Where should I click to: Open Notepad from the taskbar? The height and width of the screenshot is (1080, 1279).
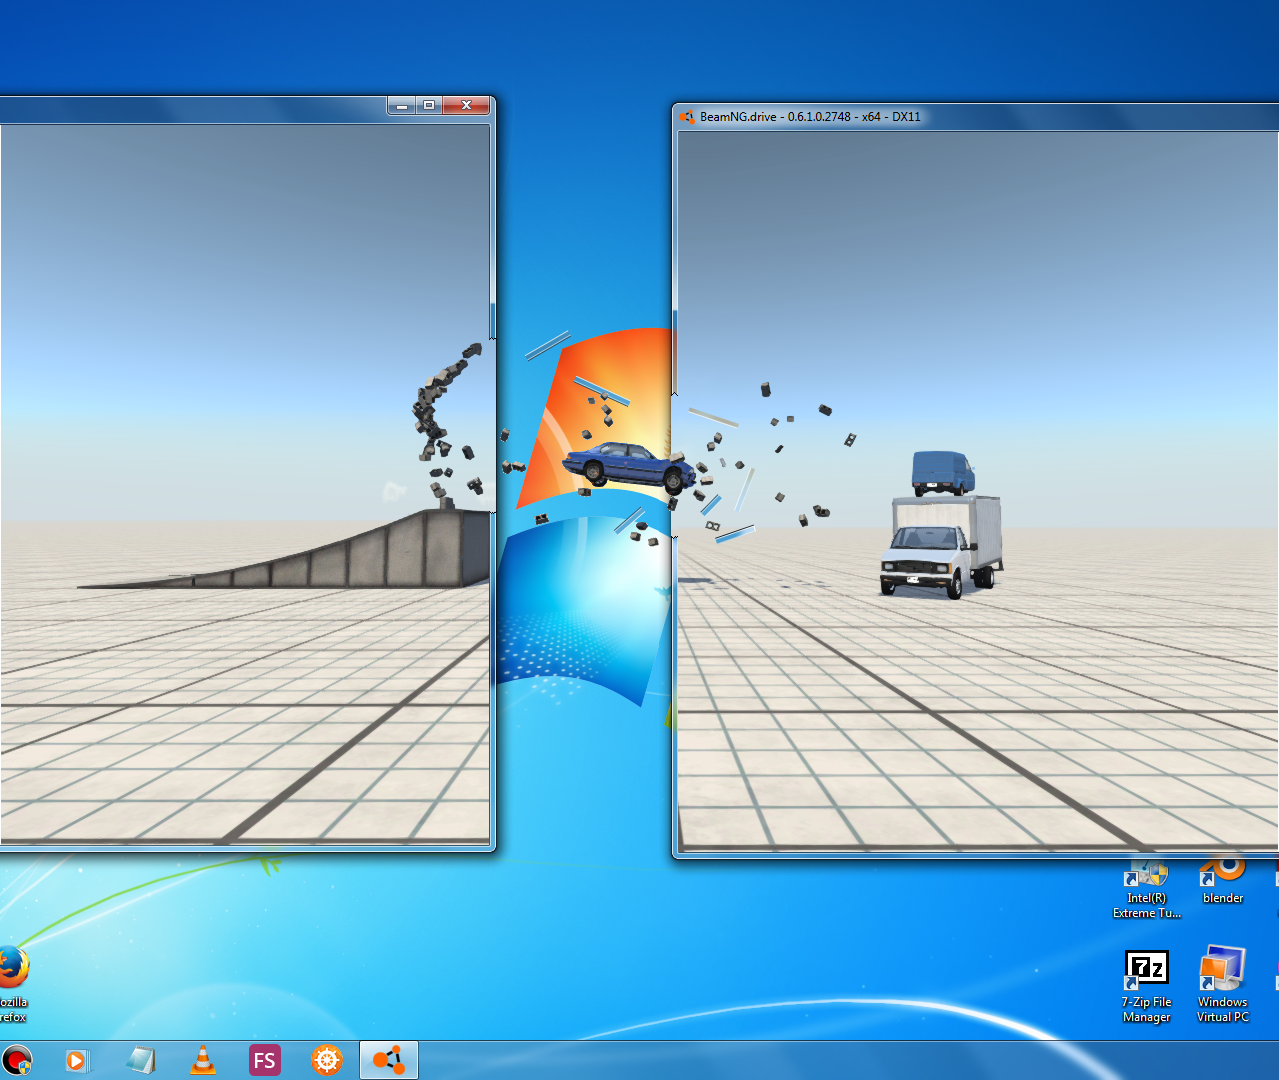141,1060
